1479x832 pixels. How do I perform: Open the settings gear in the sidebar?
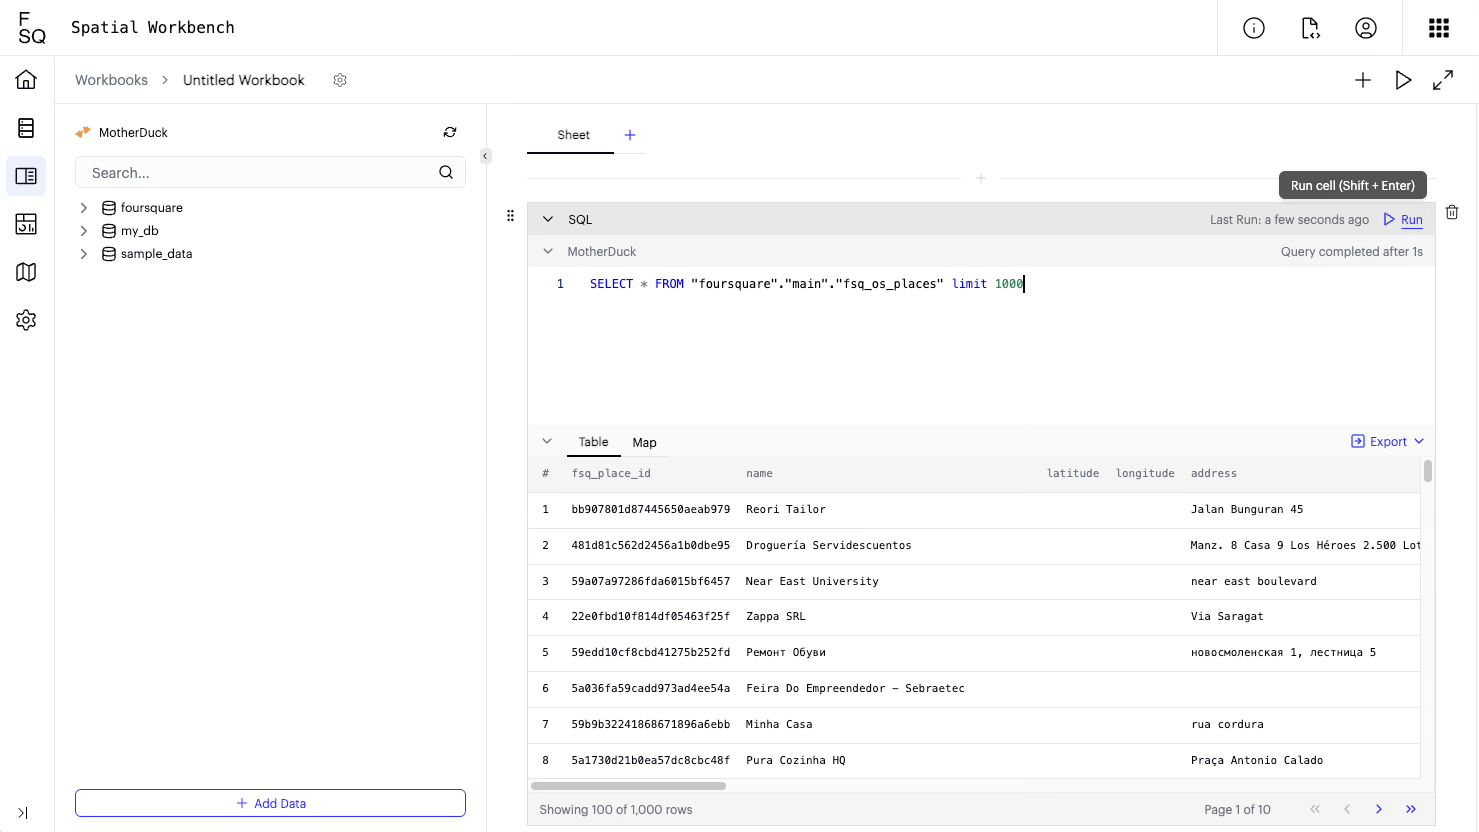(x=26, y=320)
